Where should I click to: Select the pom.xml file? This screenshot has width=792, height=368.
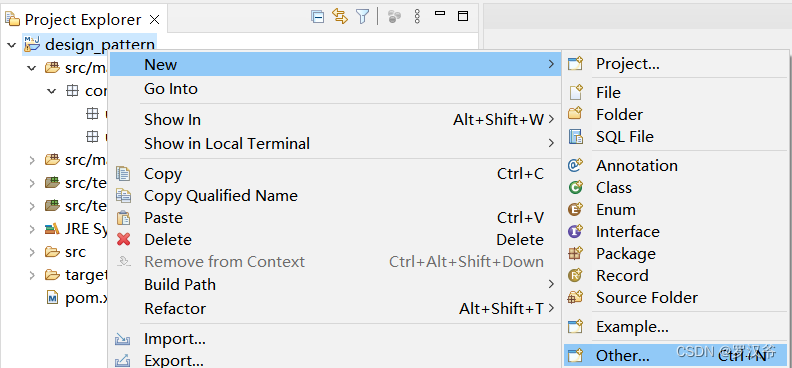(77, 298)
